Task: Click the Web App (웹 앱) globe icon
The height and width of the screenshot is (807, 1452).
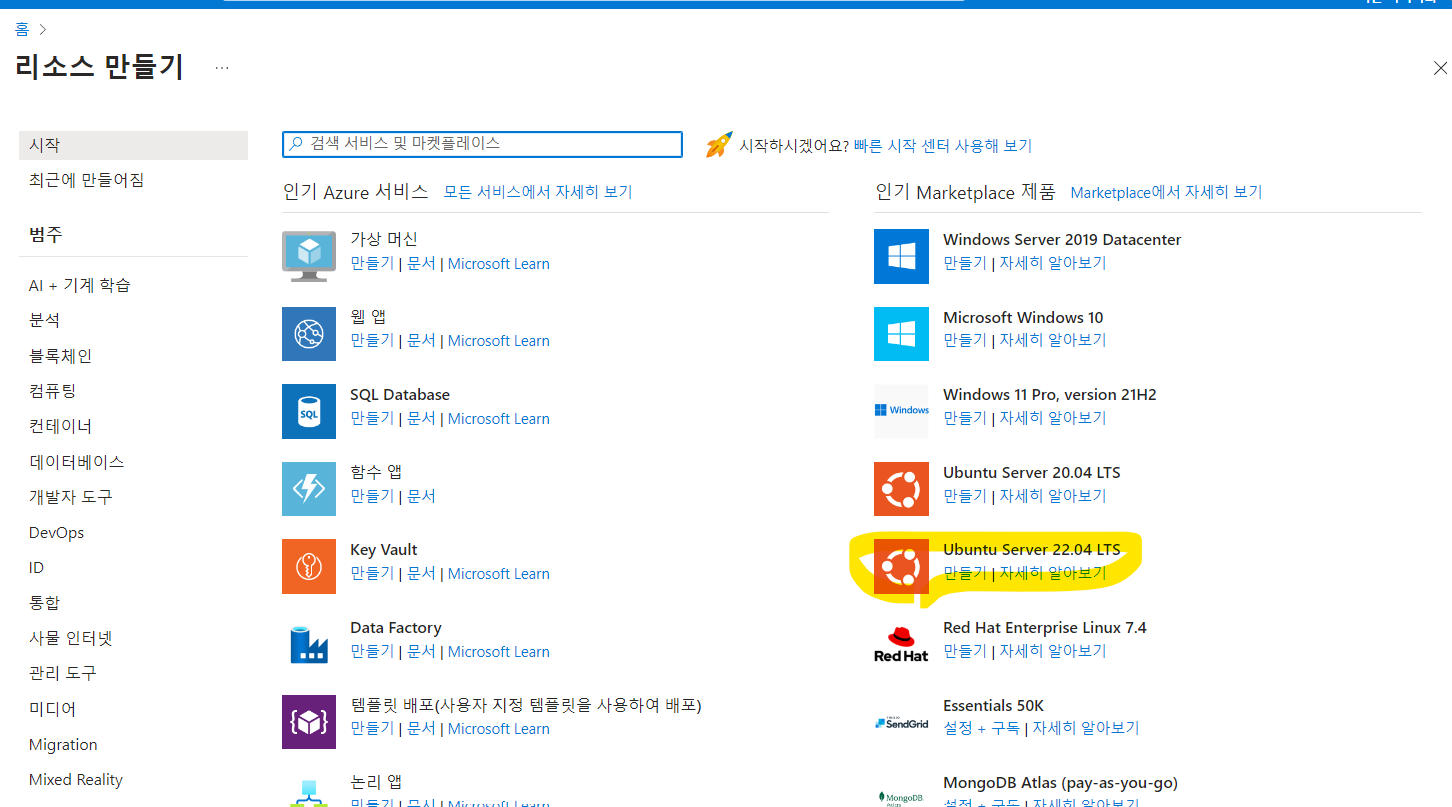Action: (x=309, y=334)
